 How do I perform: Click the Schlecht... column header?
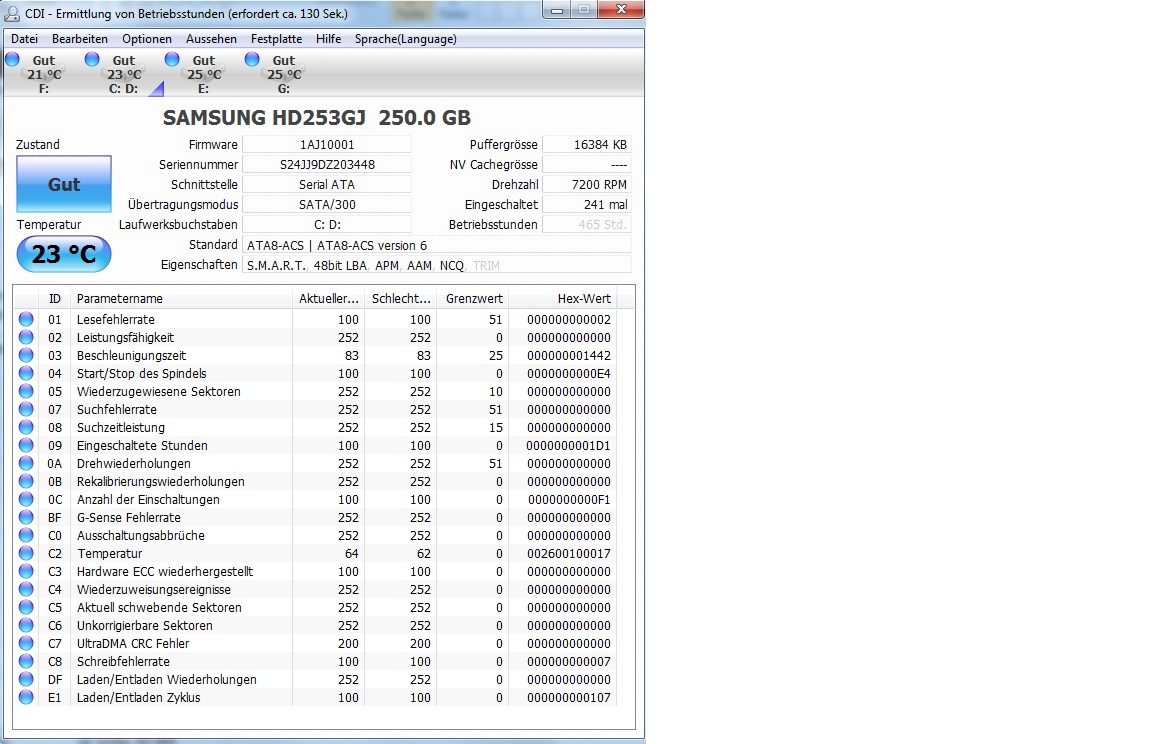[401, 299]
